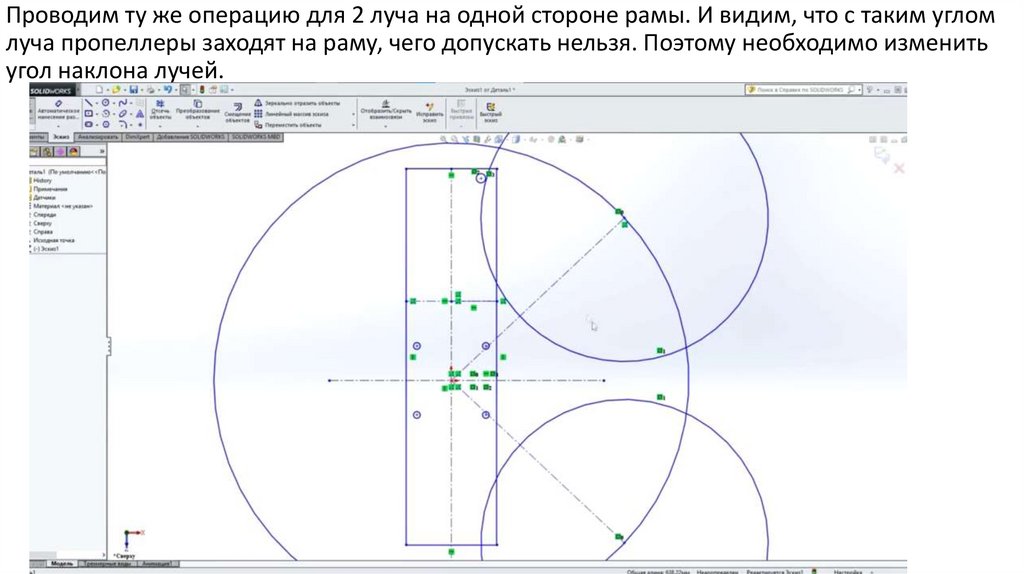1024x574 pixels.
Task: Select the Справа plane in tree
Action: point(43,231)
